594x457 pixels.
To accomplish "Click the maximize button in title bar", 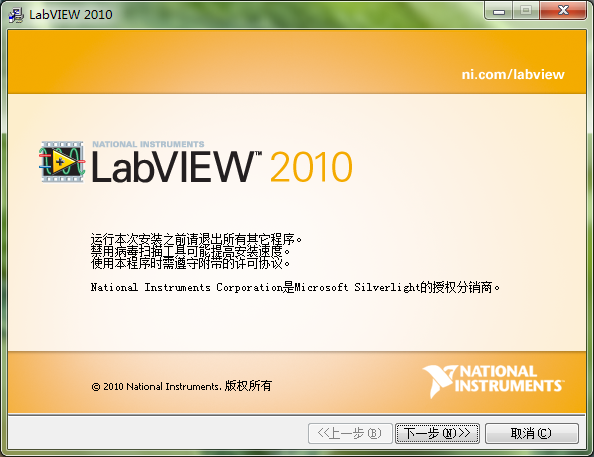I will [x=526, y=11].
